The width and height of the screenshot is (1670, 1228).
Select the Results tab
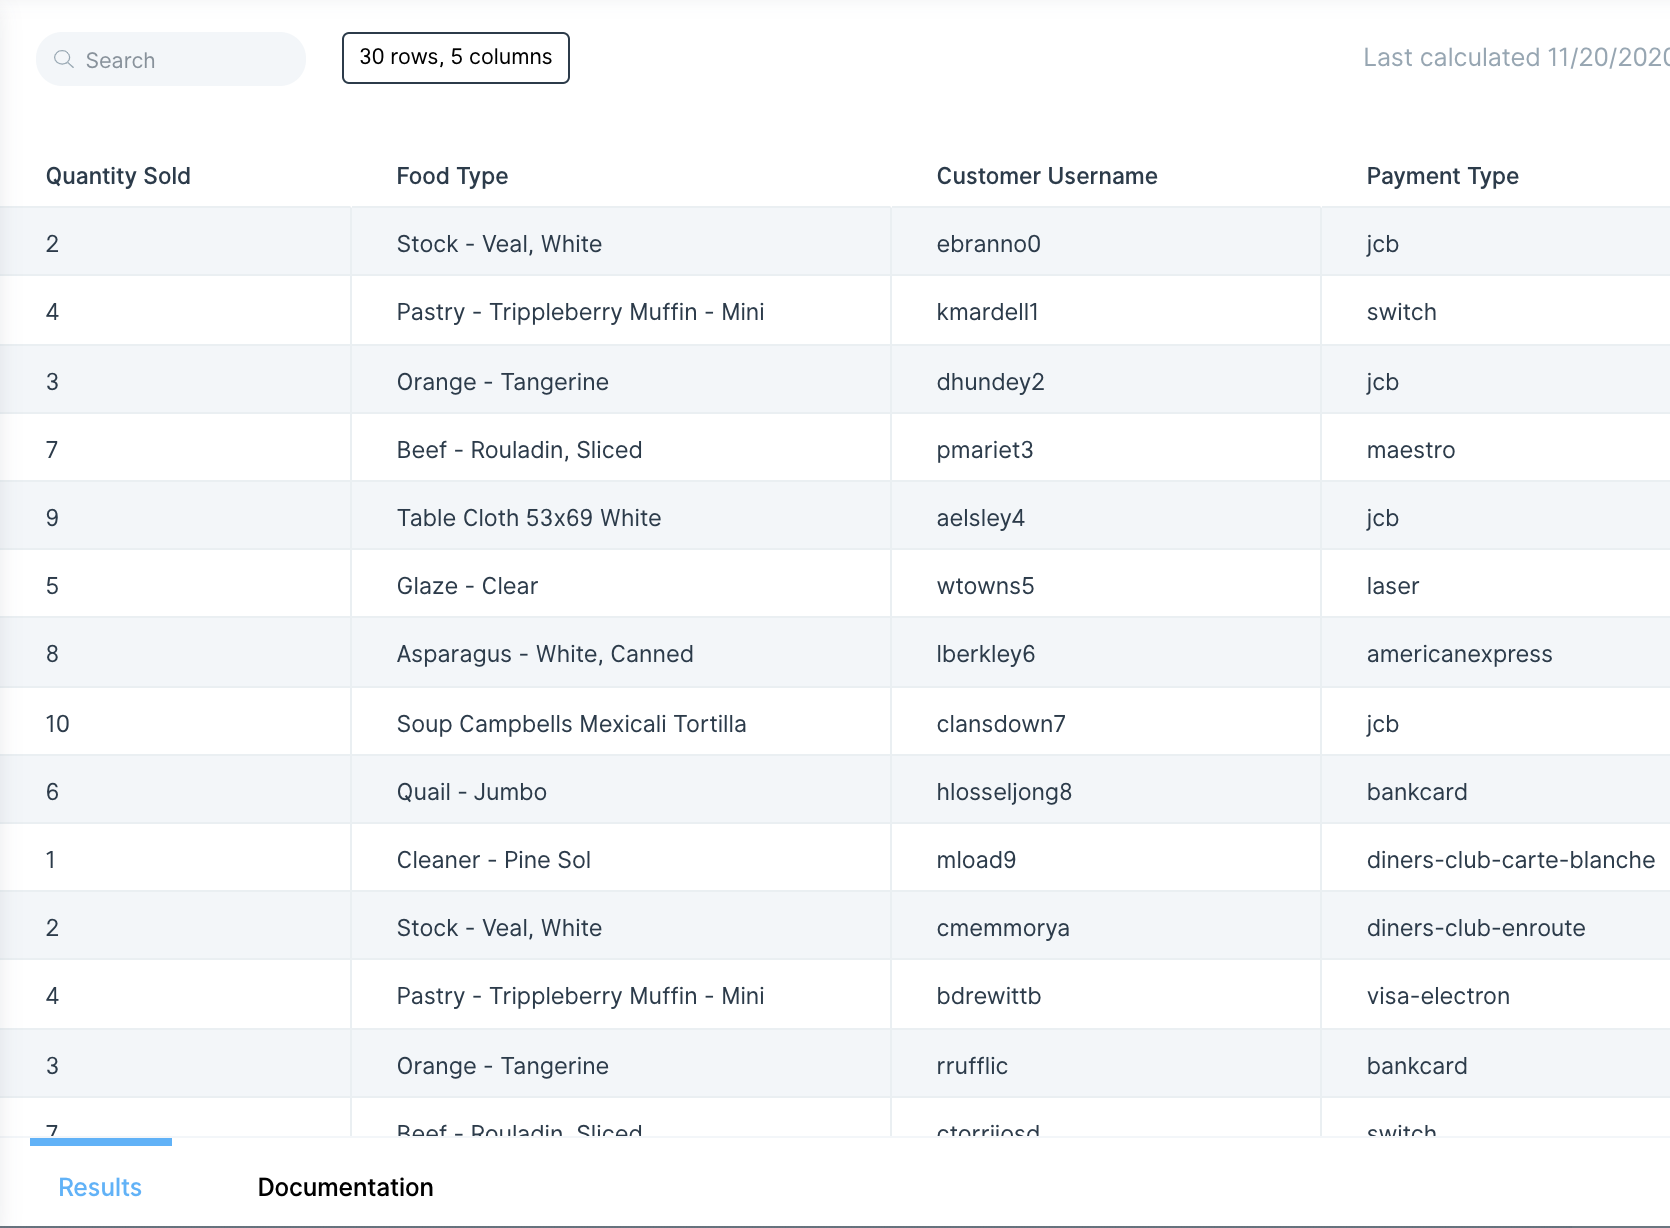[100, 1187]
